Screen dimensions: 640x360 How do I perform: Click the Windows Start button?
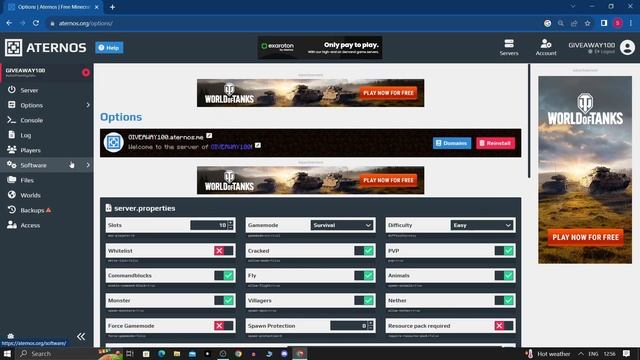click(x=7, y=353)
